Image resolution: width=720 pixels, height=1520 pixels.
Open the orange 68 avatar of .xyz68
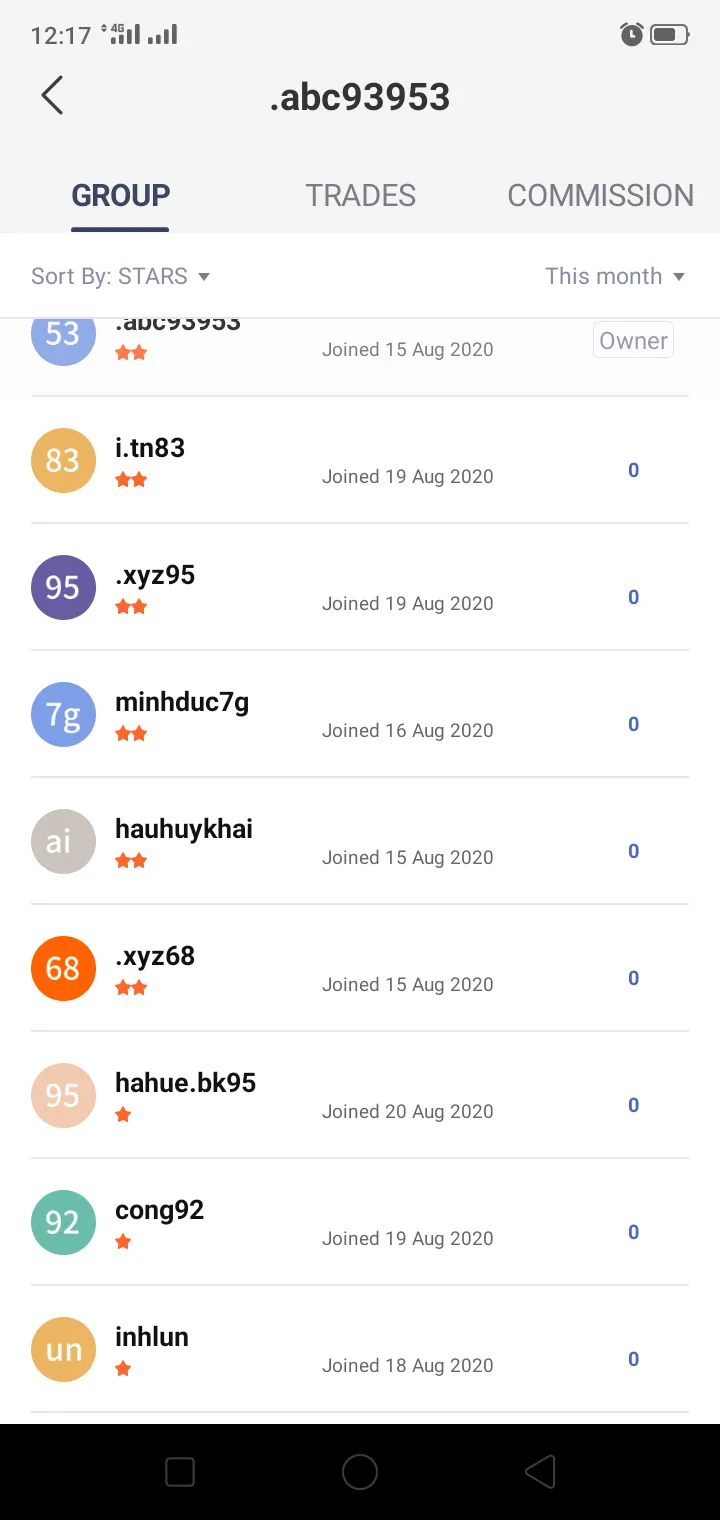coord(63,968)
